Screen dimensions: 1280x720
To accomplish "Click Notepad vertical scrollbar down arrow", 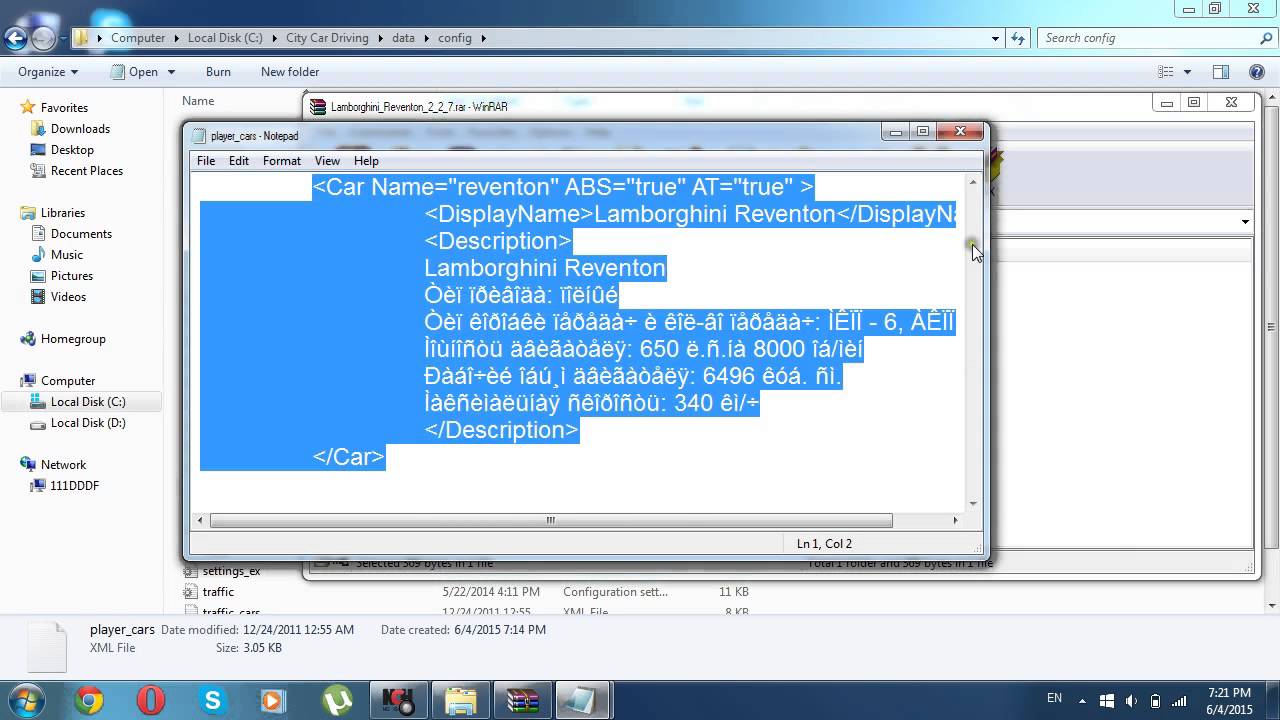I will coord(973,504).
